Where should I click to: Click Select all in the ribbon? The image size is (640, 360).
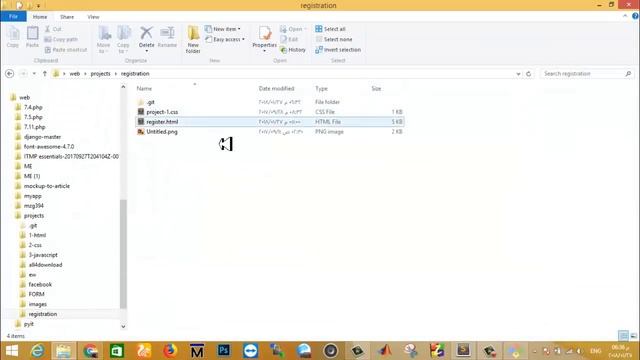coord(331,29)
